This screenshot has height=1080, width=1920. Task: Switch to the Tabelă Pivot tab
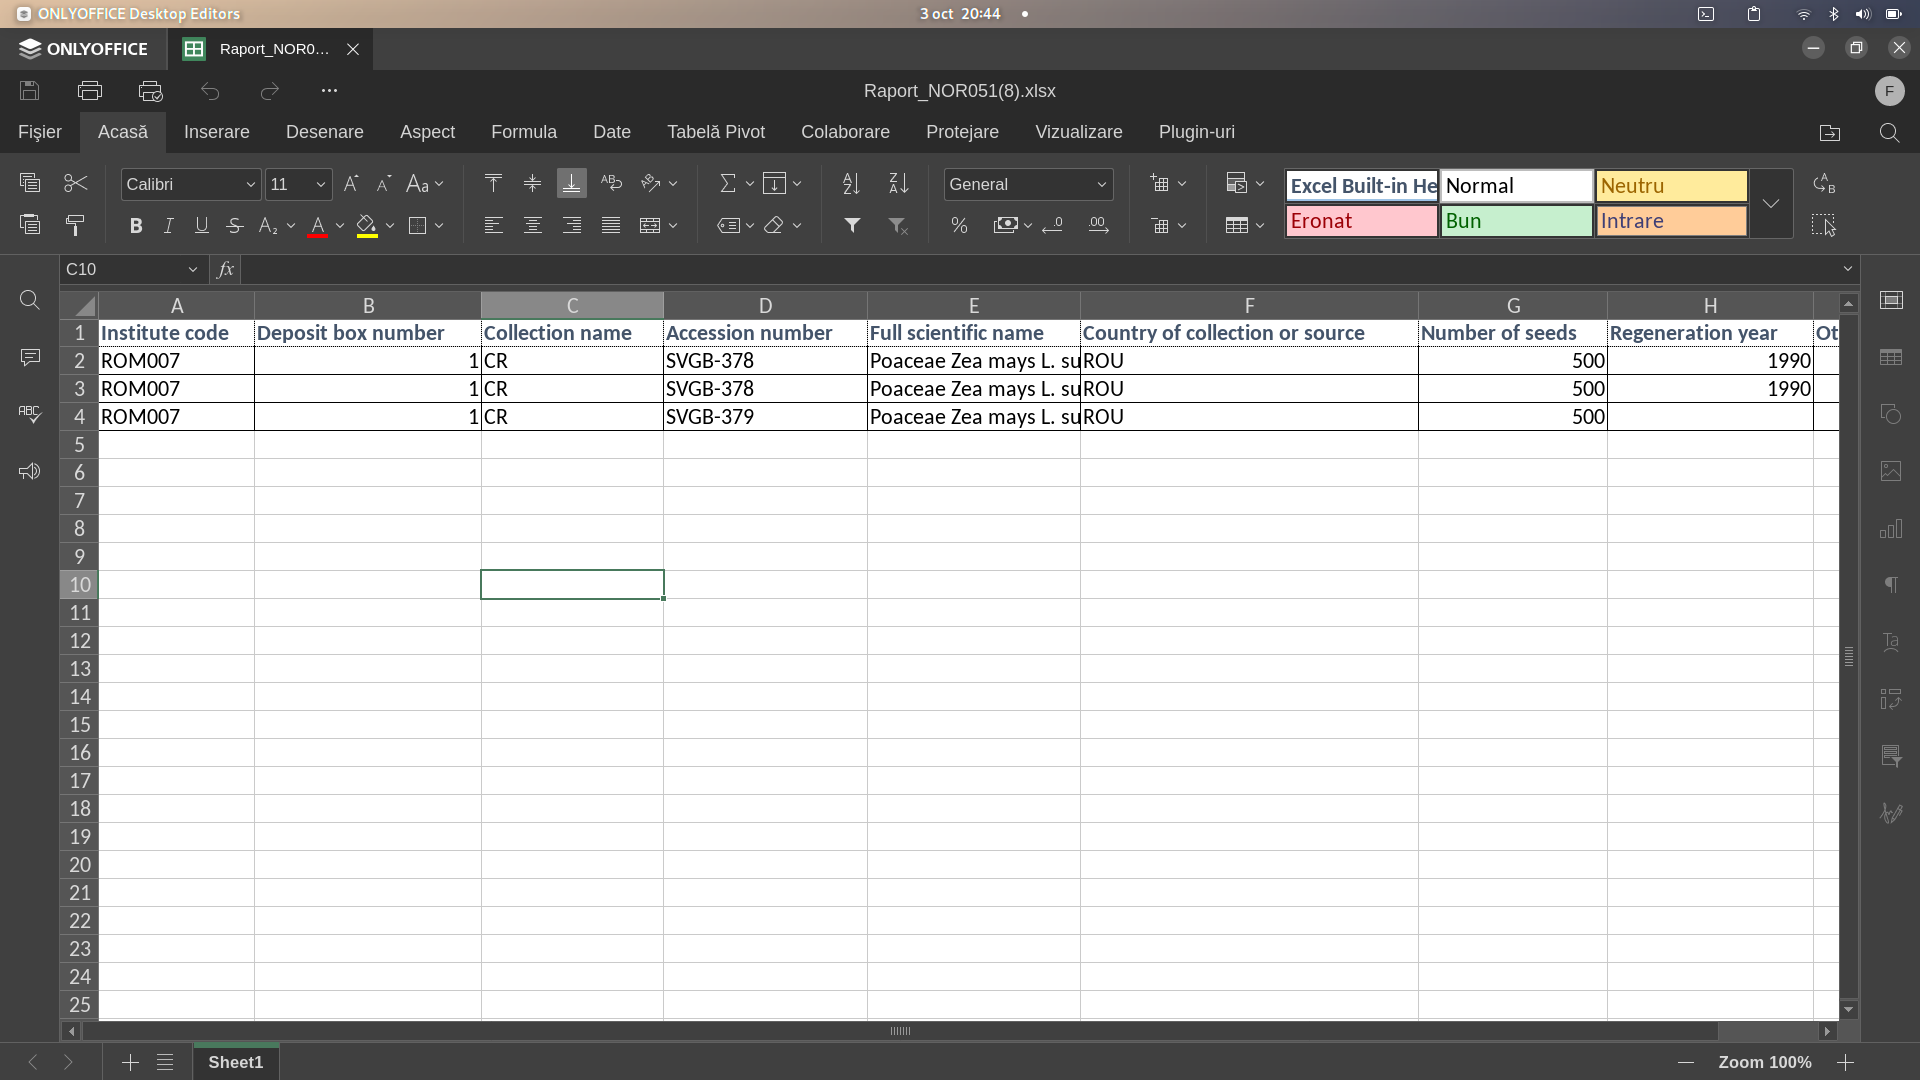pos(716,132)
